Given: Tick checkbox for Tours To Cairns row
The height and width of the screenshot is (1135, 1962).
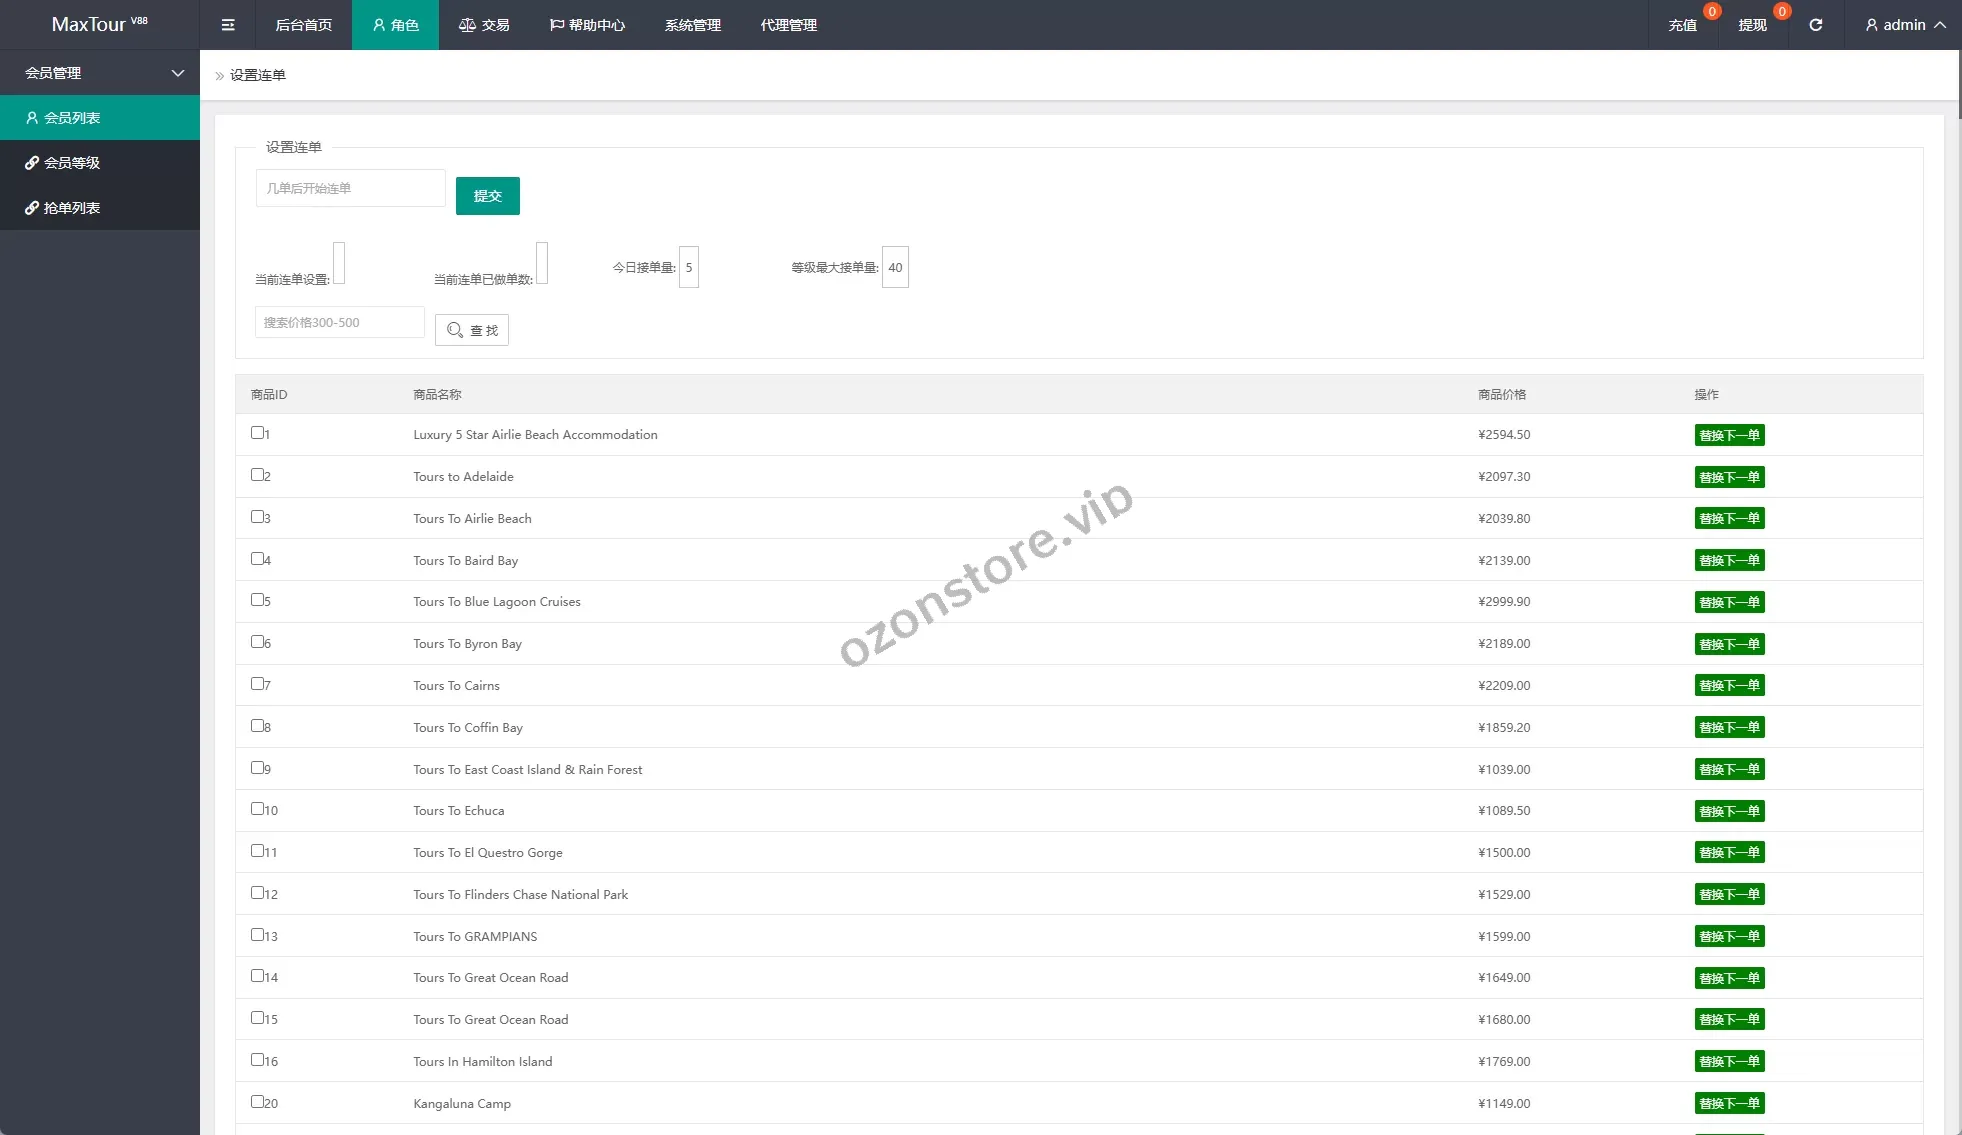Looking at the screenshot, I should pos(257,684).
